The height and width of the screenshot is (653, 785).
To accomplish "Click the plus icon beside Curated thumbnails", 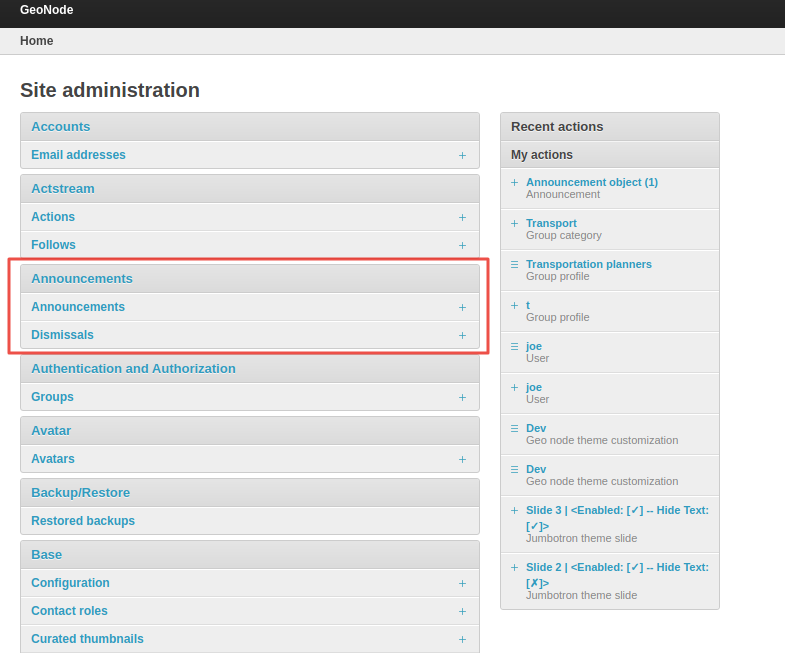I will (x=462, y=639).
